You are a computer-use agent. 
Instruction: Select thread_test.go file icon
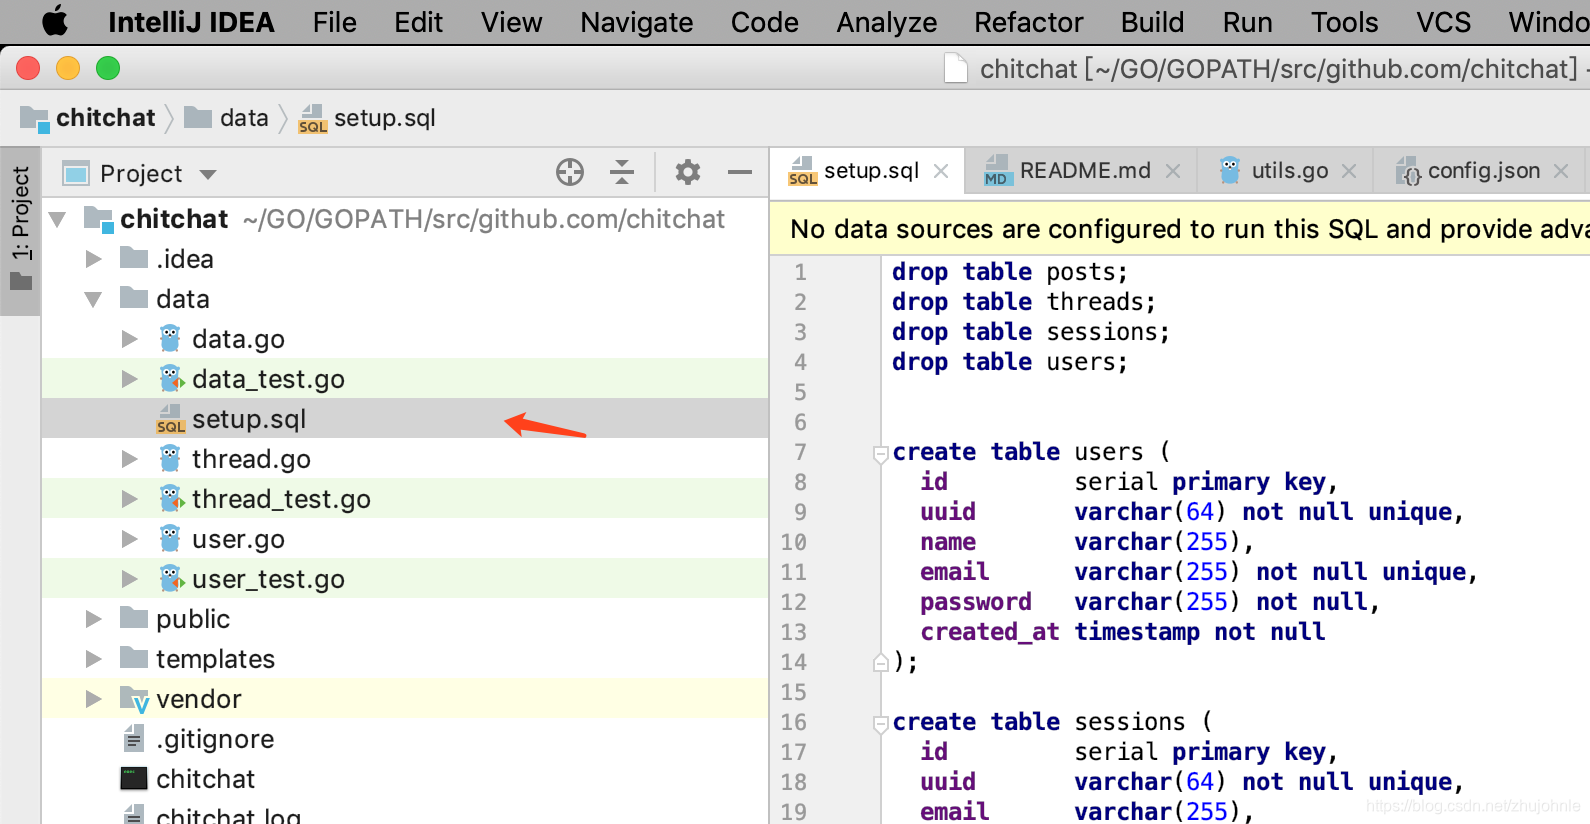(171, 498)
